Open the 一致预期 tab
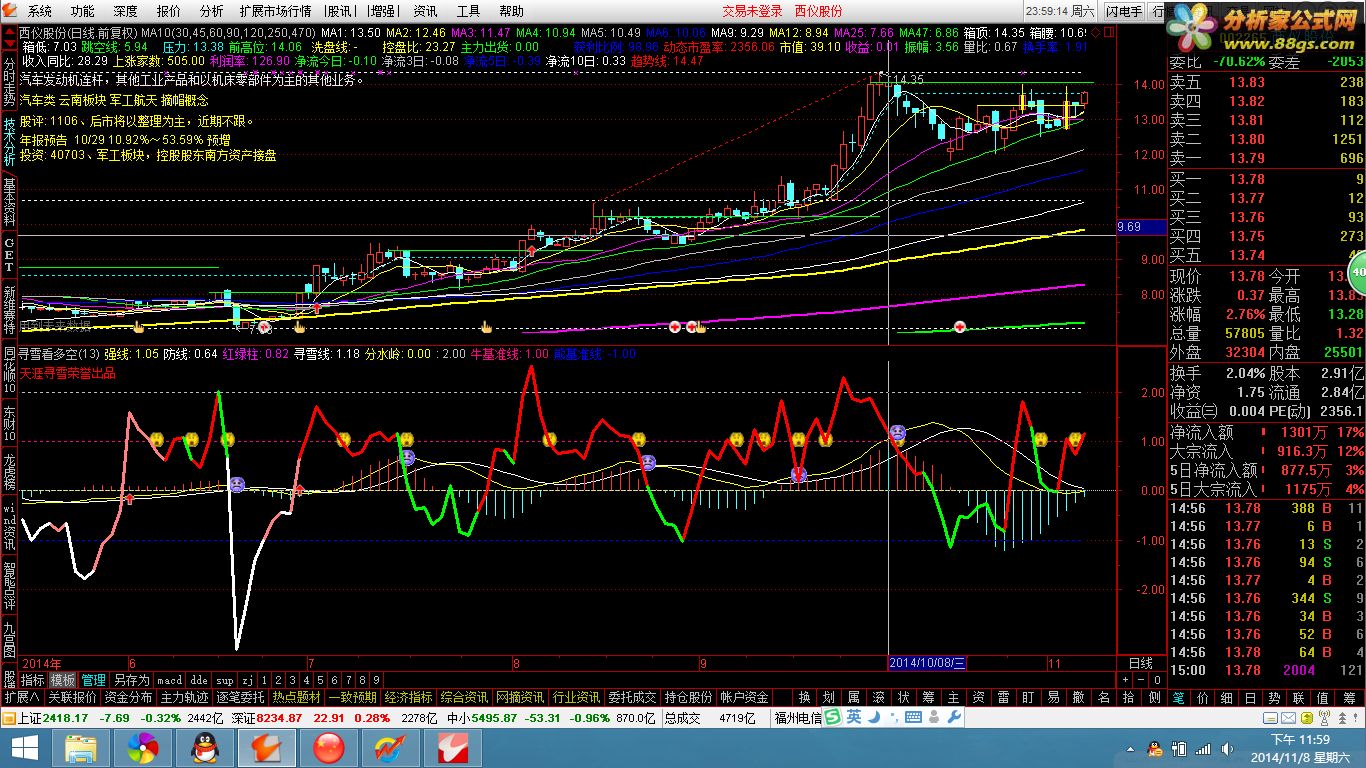This screenshot has width=1366, height=768. (352, 697)
